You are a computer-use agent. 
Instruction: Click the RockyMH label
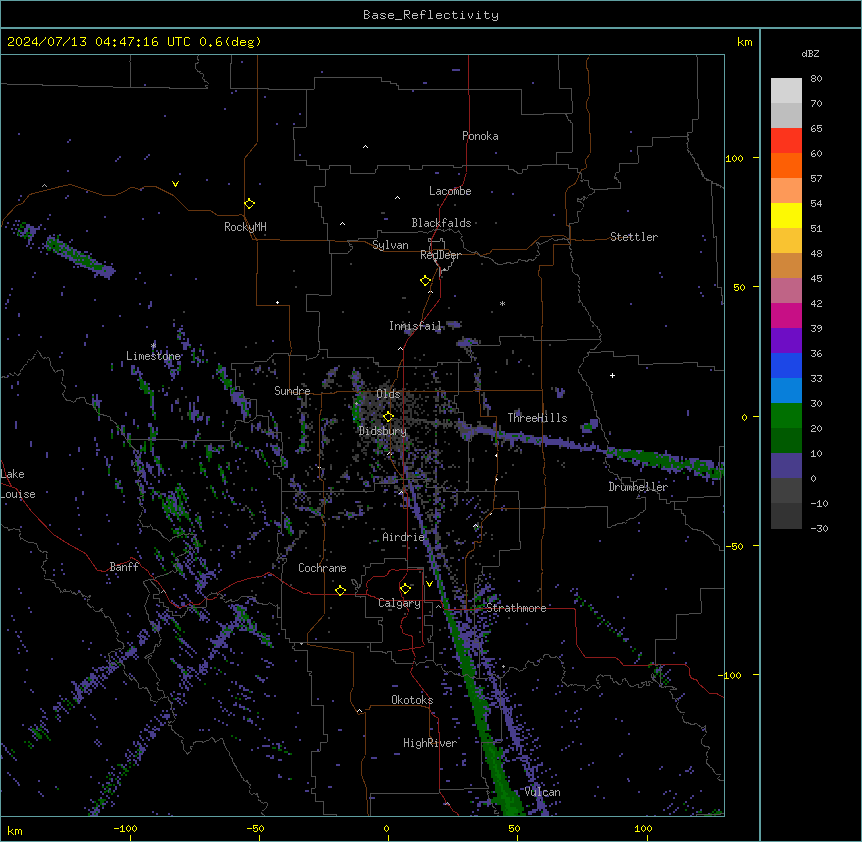pyautogui.click(x=245, y=226)
